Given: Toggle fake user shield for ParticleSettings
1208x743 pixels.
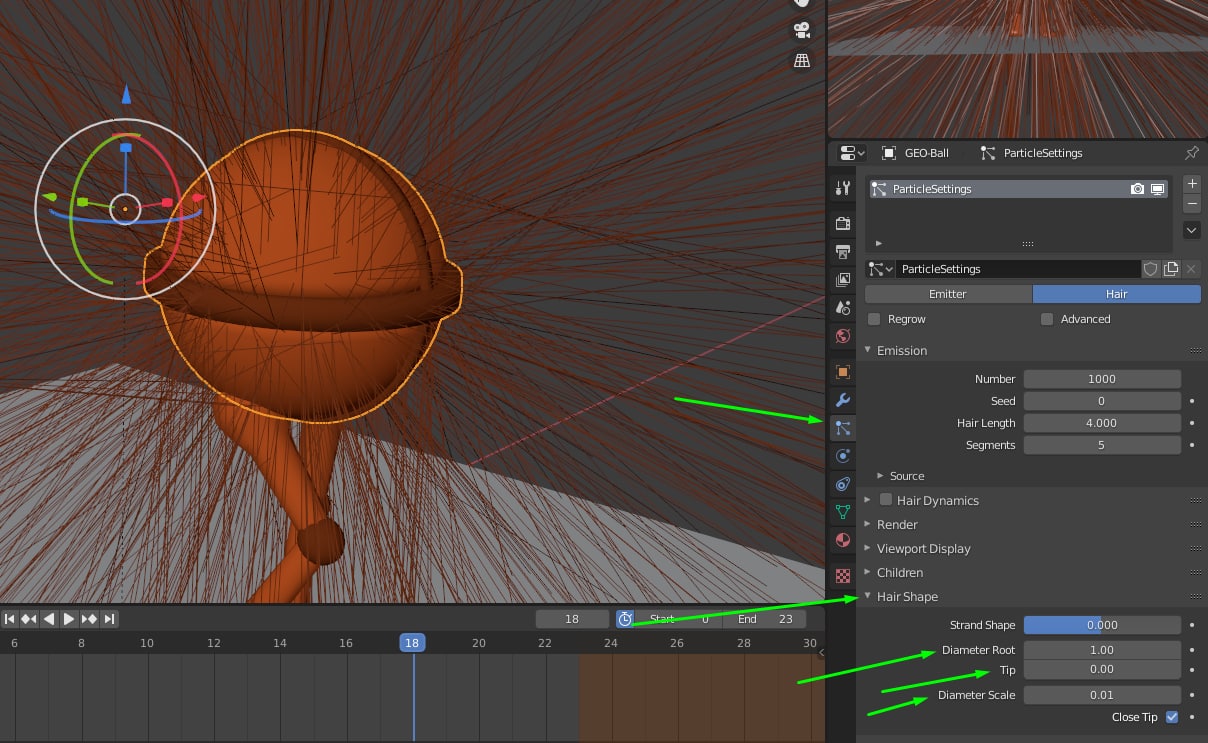Looking at the screenshot, I should coord(1151,269).
